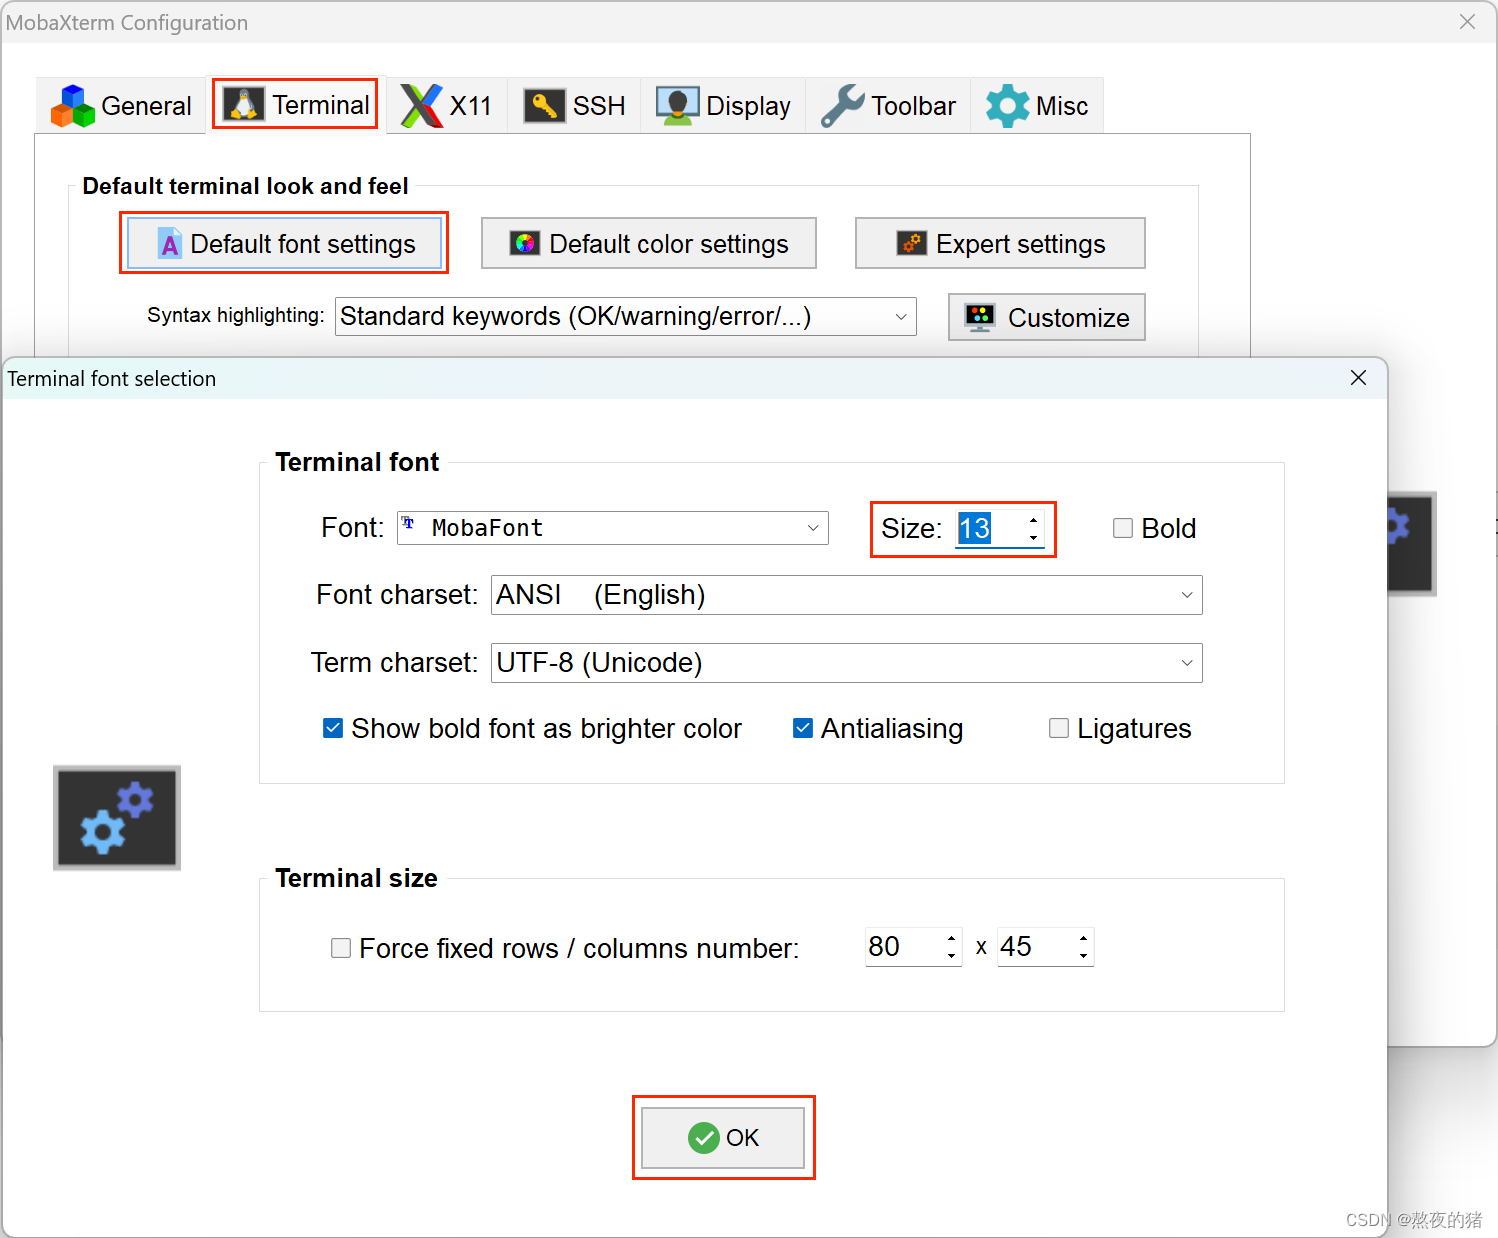Expand the Font charset dropdown

point(847,595)
